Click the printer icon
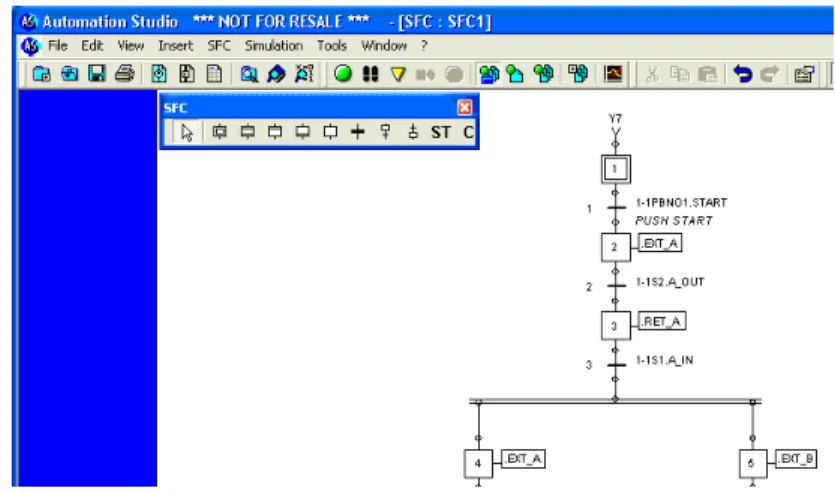 click(x=125, y=74)
